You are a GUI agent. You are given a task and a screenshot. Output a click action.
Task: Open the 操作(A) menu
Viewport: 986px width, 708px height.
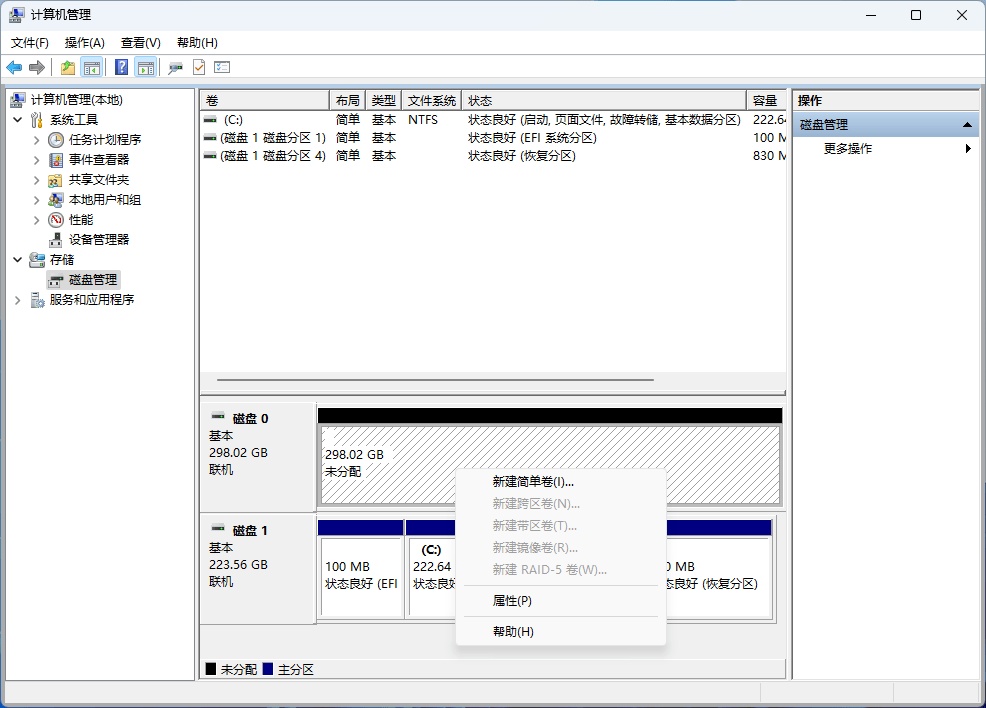(x=84, y=43)
